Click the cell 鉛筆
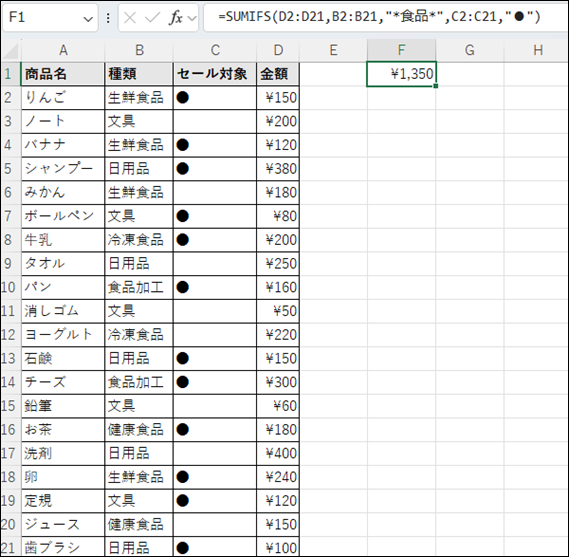Image resolution: width=569 pixels, height=557 pixels. (63, 406)
